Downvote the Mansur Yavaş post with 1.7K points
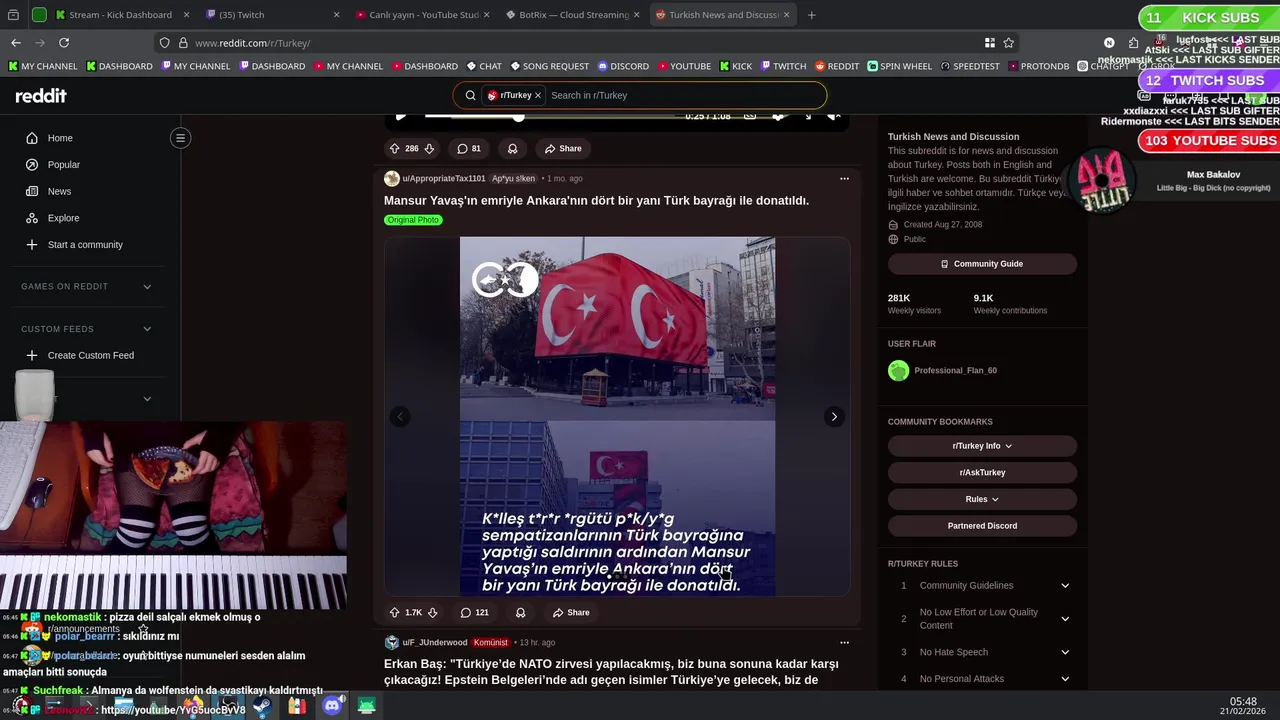The height and width of the screenshot is (720, 1280). point(433,612)
